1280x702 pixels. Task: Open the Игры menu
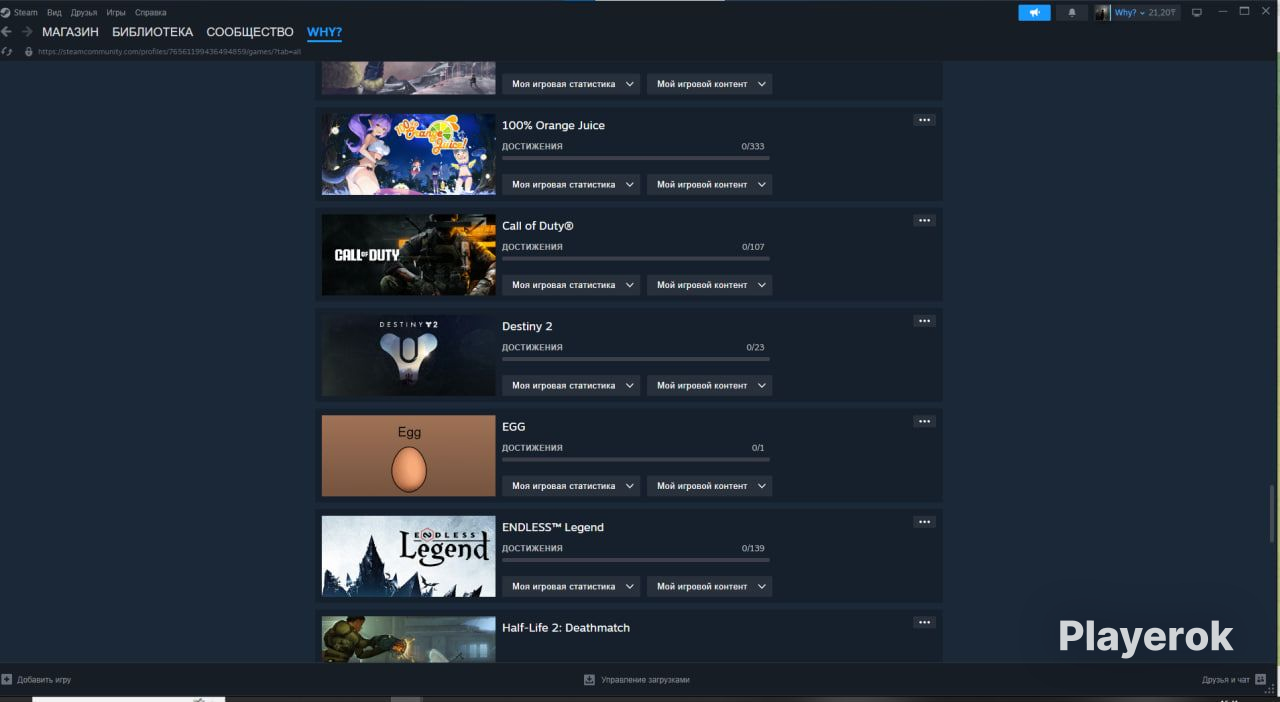point(116,12)
